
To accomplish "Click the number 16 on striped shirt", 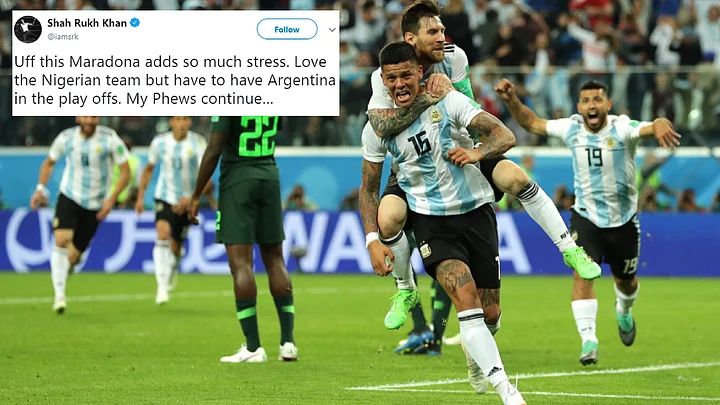I will [420, 144].
